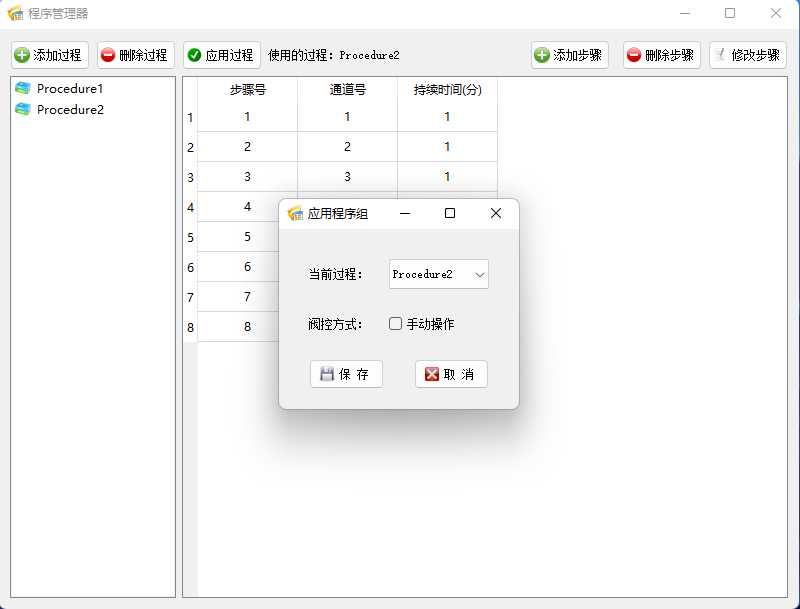Click the 删除步骤 red minus icon
This screenshot has height=609, width=800.
click(x=634, y=55)
